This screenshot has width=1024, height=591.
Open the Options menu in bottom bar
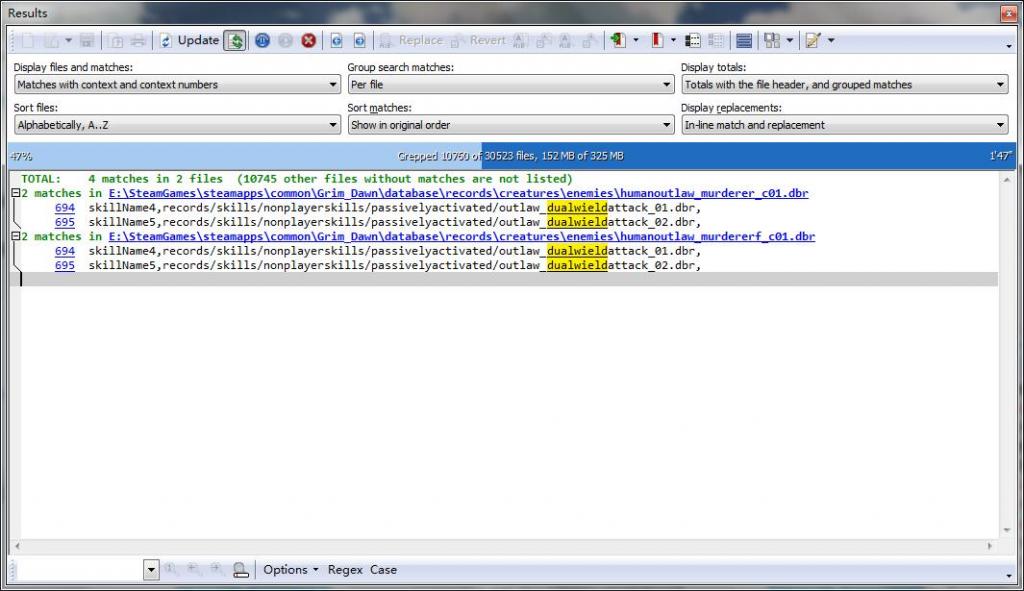click(291, 570)
